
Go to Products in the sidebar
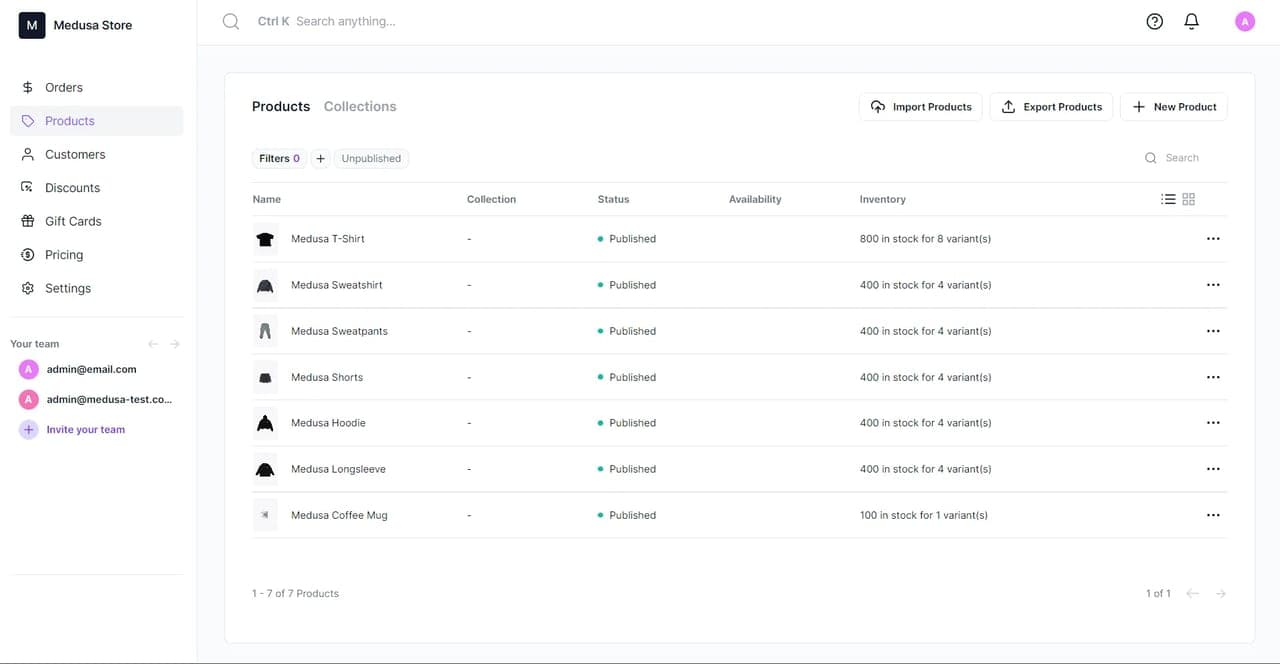(x=97, y=121)
